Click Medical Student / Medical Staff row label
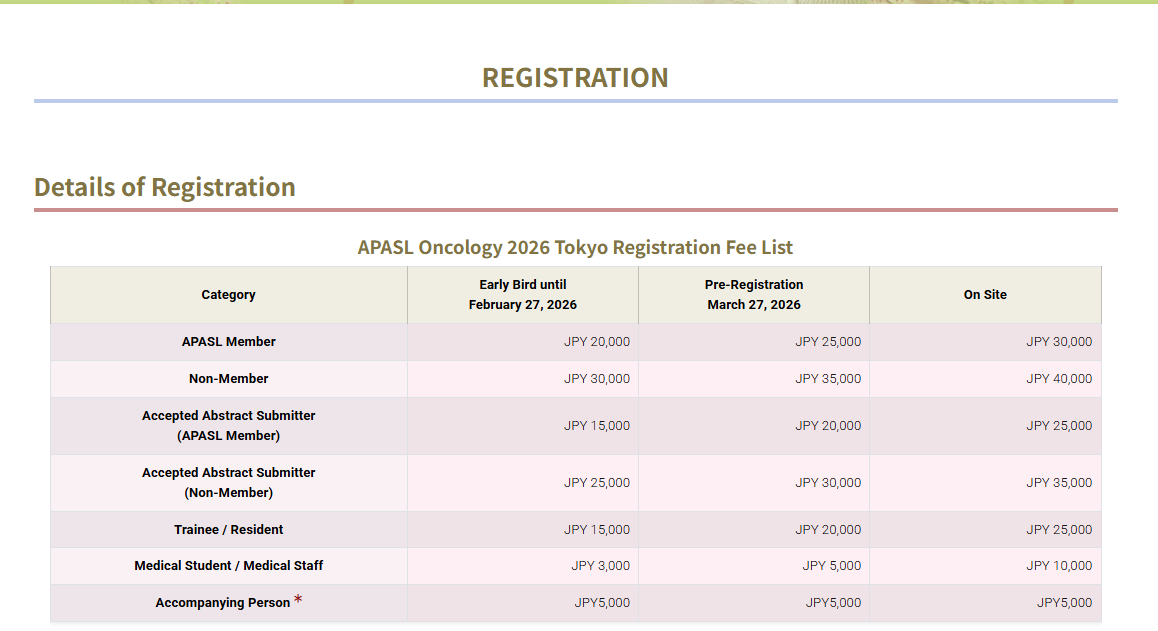Screen dimensions: 1158x631 (228, 566)
